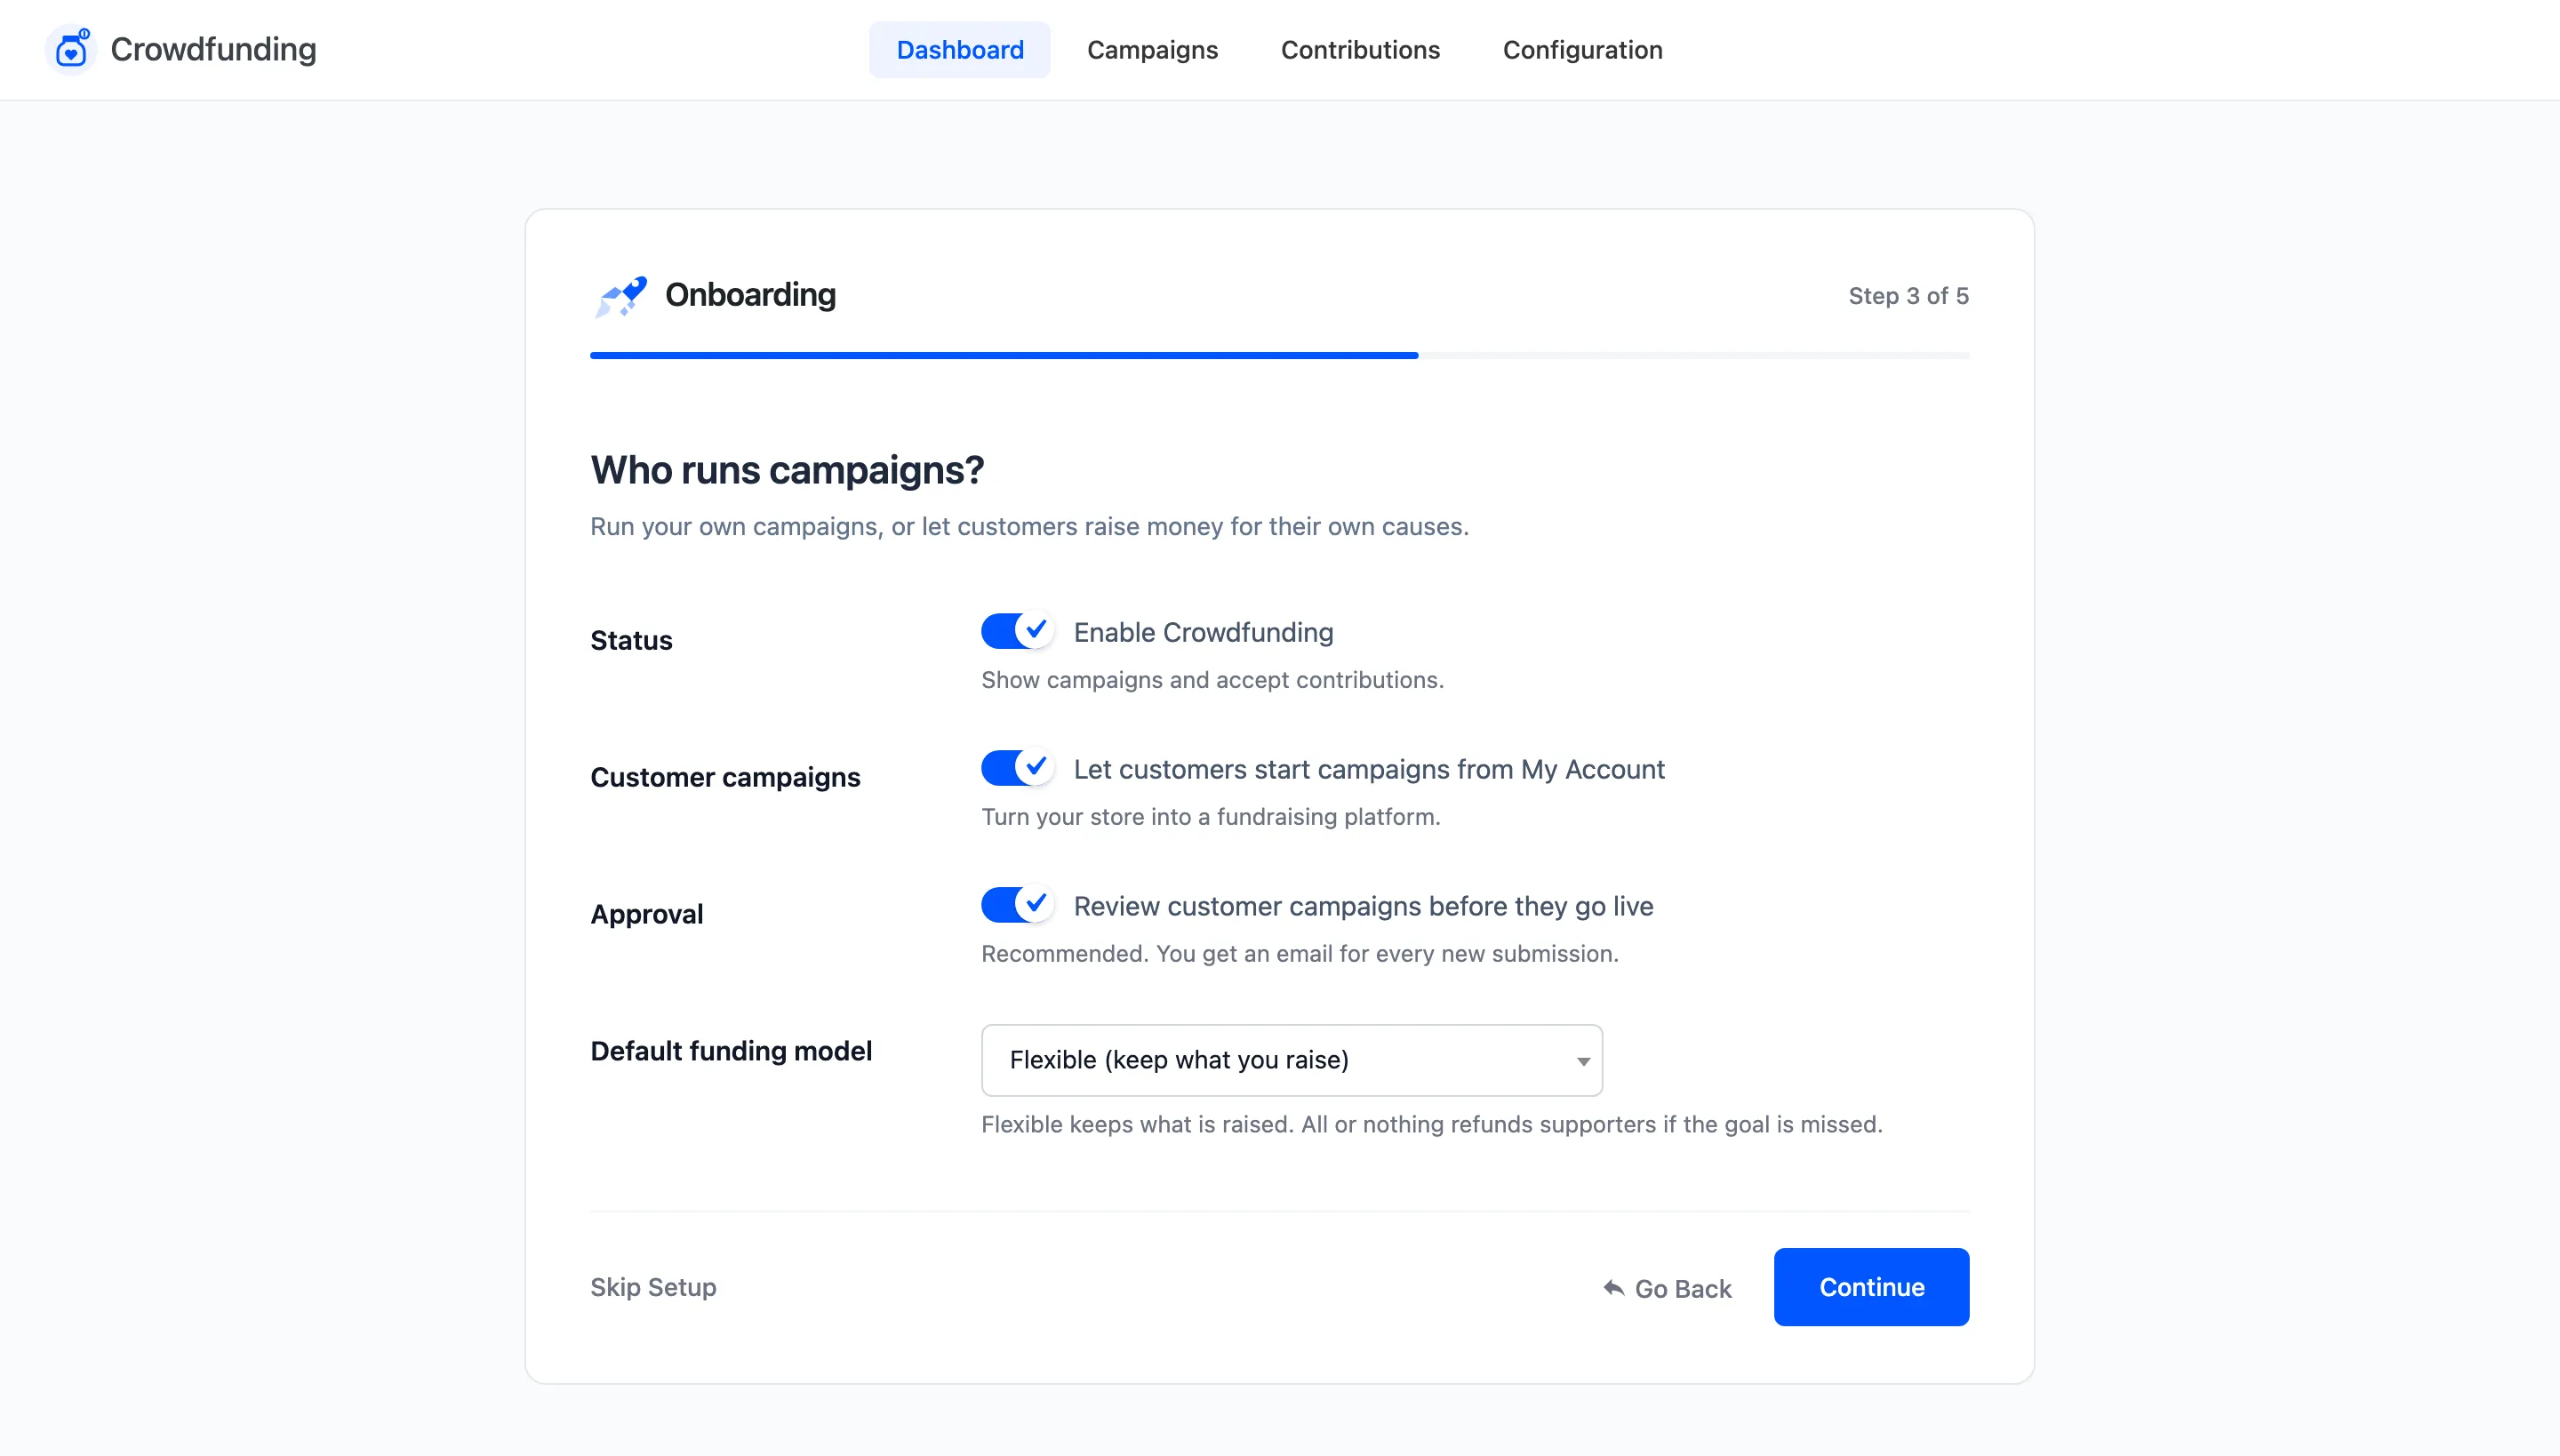The height and width of the screenshot is (1456, 2560).
Task: Click the Continue button
Action: click(x=1871, y=1287)
